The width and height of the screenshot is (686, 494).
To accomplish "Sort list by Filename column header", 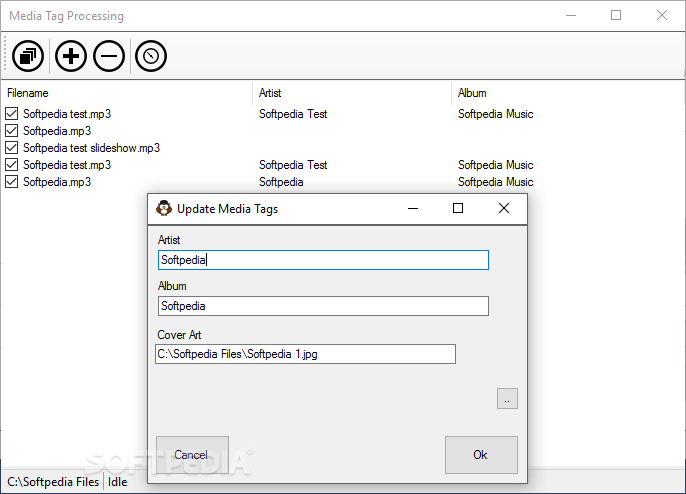I will click(x=127, y=93).
